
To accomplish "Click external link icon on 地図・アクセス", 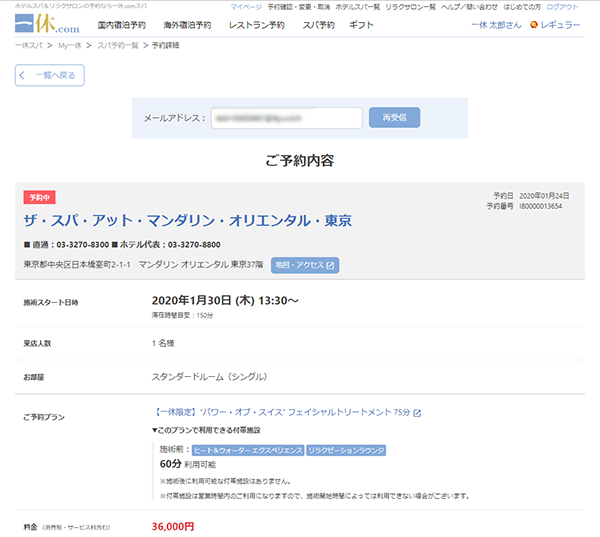I will click(x=330, y=265).
